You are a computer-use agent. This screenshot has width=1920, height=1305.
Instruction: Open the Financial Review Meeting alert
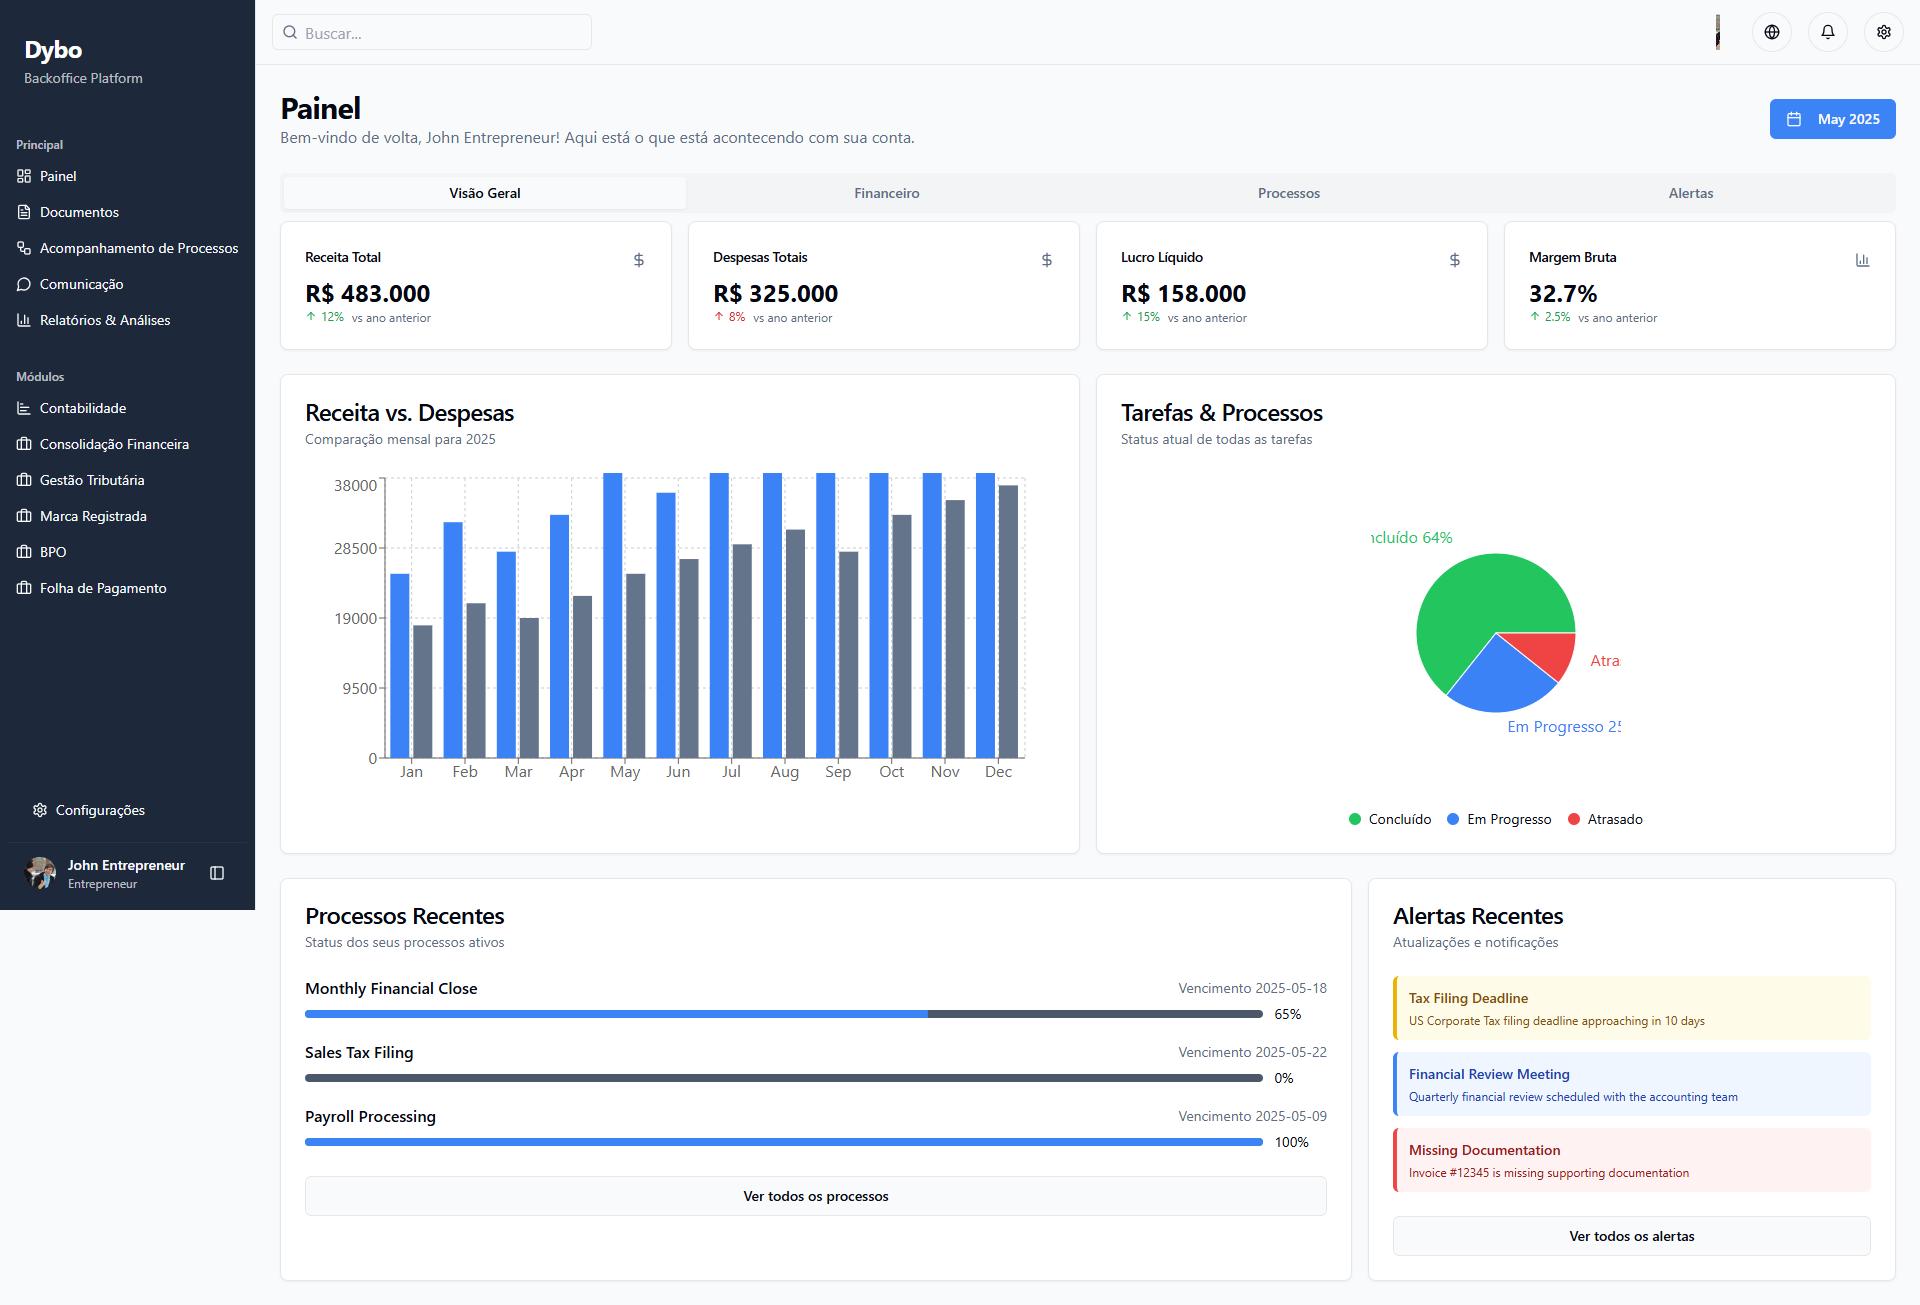click(1632, 1084)
